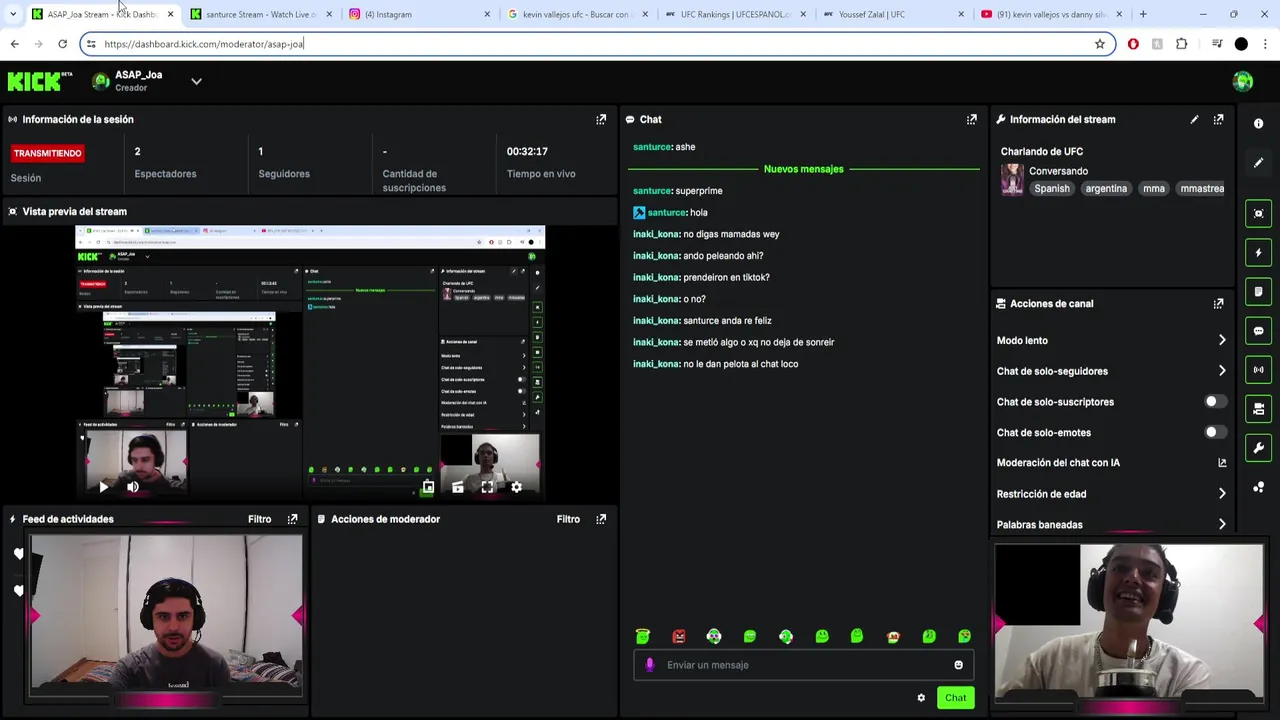Insert the angry red emote
1280x720 pixels.
[679, 636]
